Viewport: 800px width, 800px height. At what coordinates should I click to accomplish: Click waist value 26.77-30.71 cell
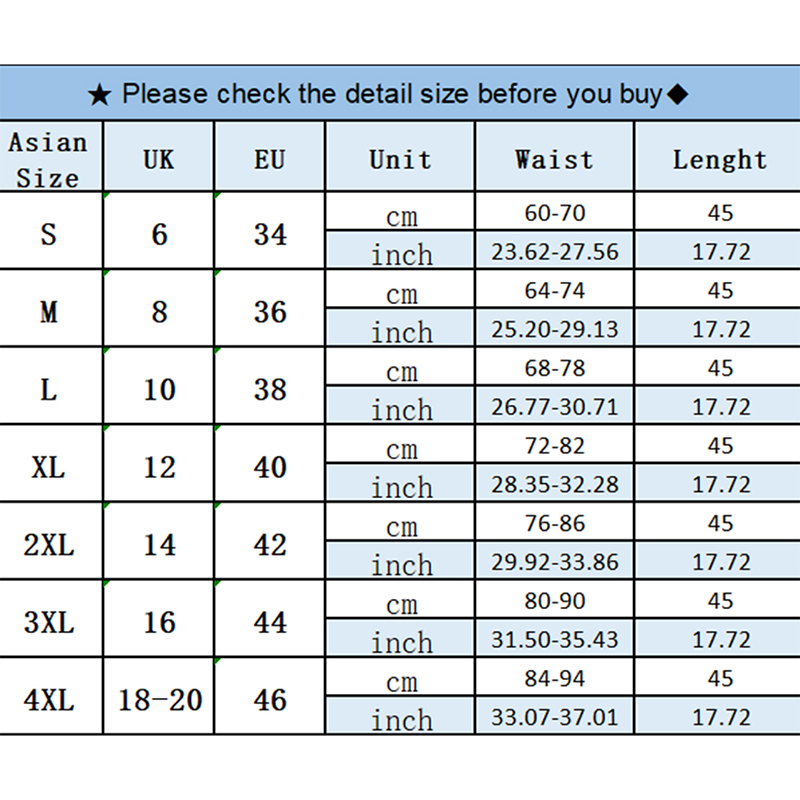pyautogui.click(x=554, y=407)
